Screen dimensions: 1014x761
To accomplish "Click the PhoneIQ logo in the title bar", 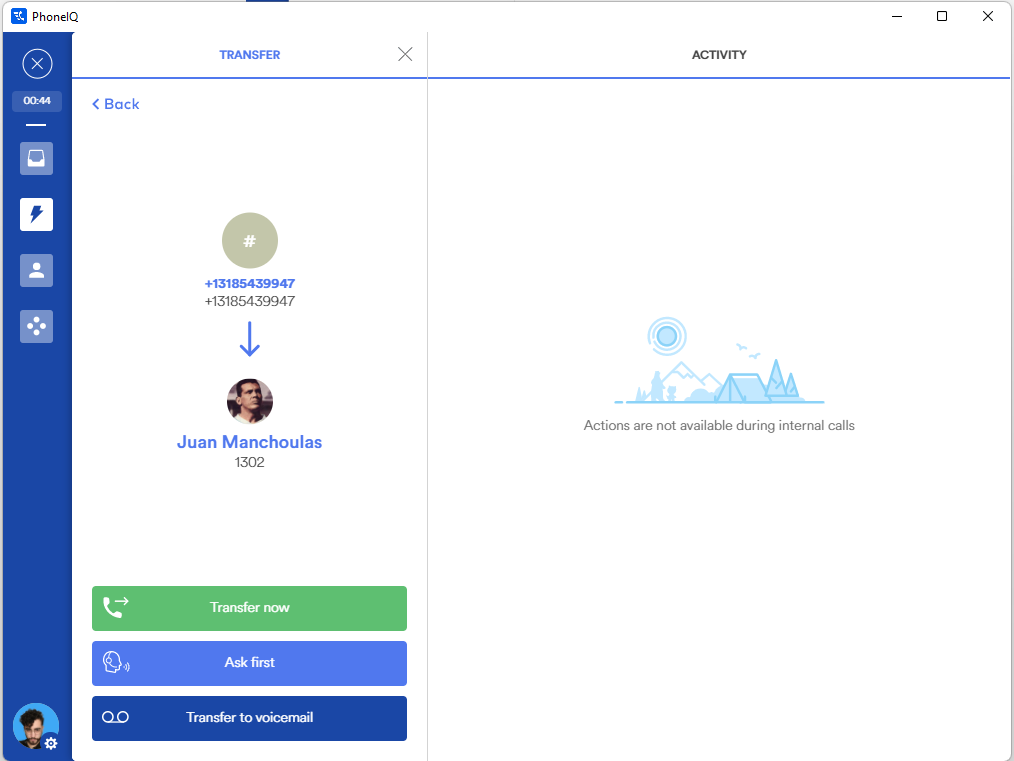I will [19, 16].
